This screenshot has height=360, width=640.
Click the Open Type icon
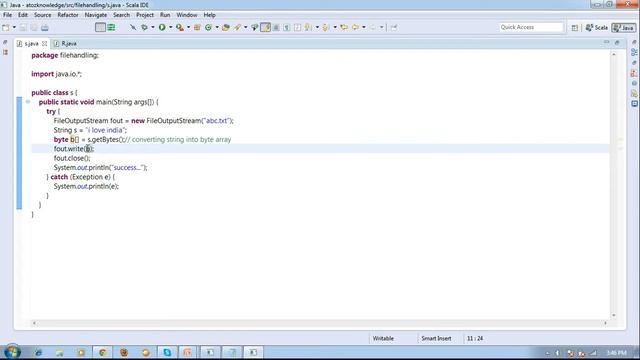(225, 27)
